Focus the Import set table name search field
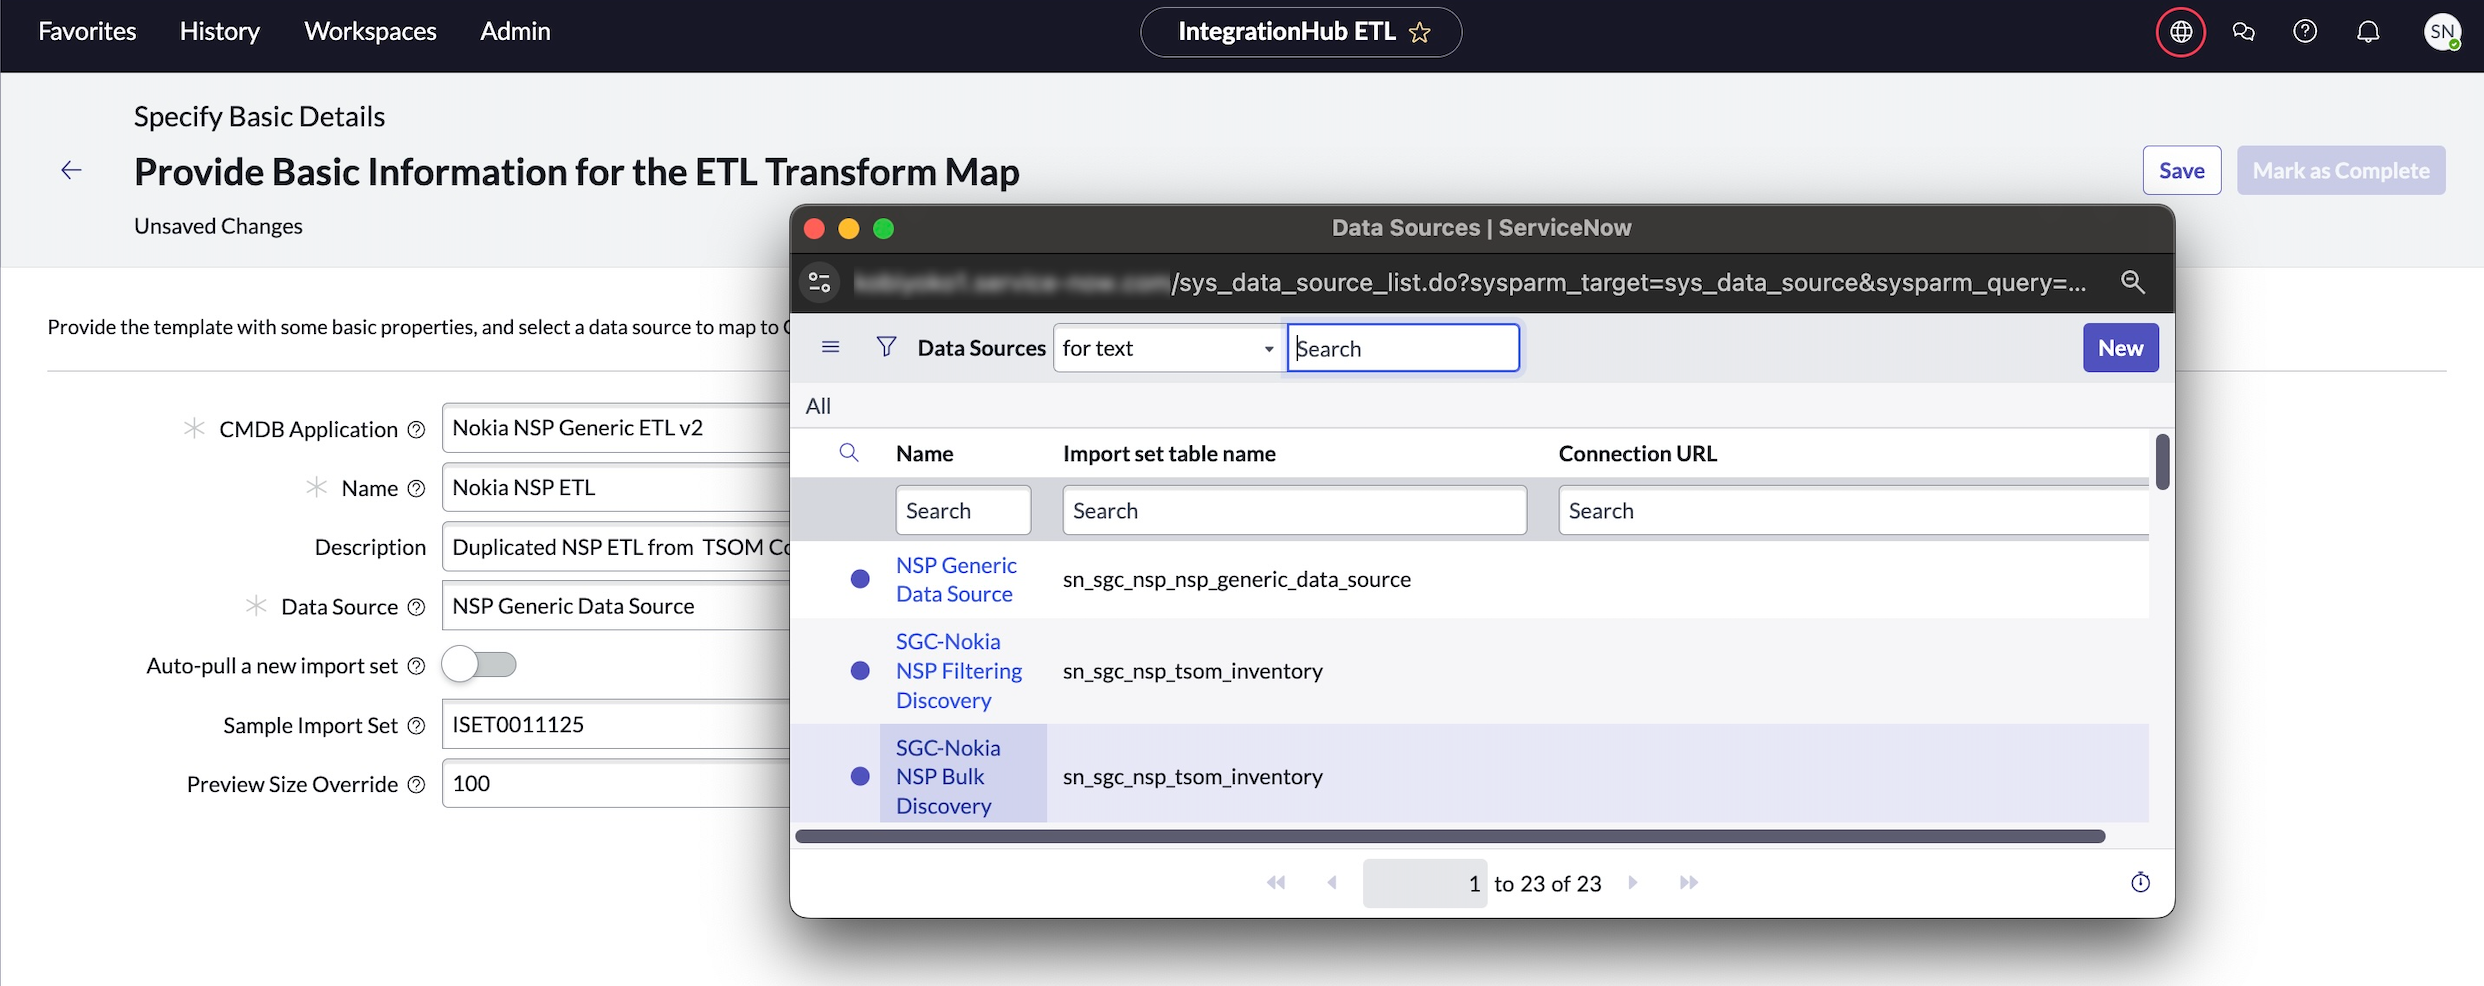Viewport: 2484px width, 986px height. coord(1294,511)
